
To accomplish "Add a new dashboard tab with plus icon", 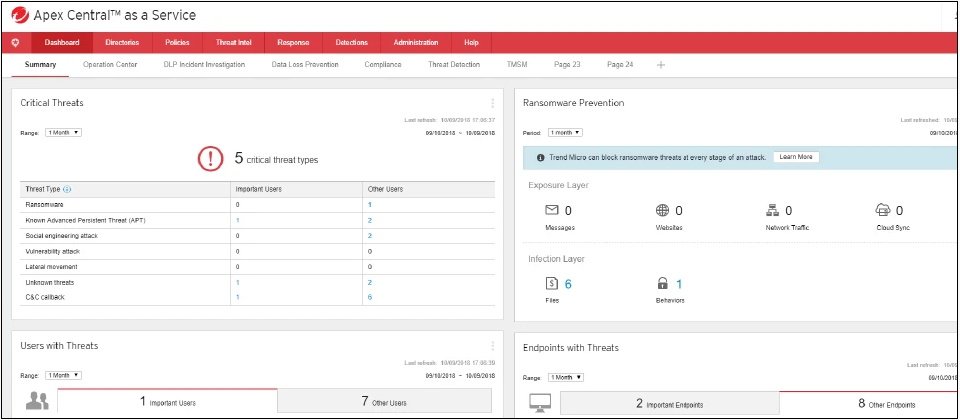I will tap(661, 65).
